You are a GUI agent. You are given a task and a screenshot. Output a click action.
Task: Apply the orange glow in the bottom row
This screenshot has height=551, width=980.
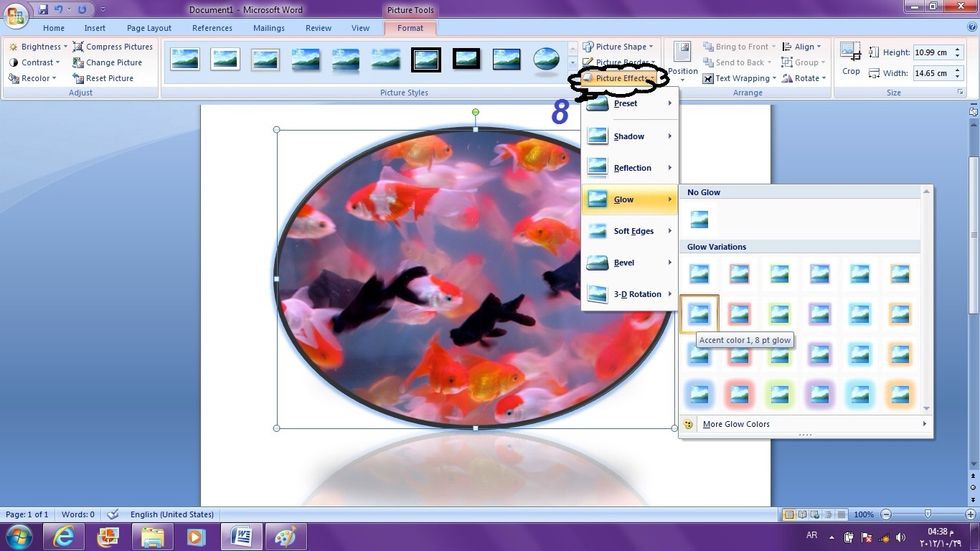899,395
